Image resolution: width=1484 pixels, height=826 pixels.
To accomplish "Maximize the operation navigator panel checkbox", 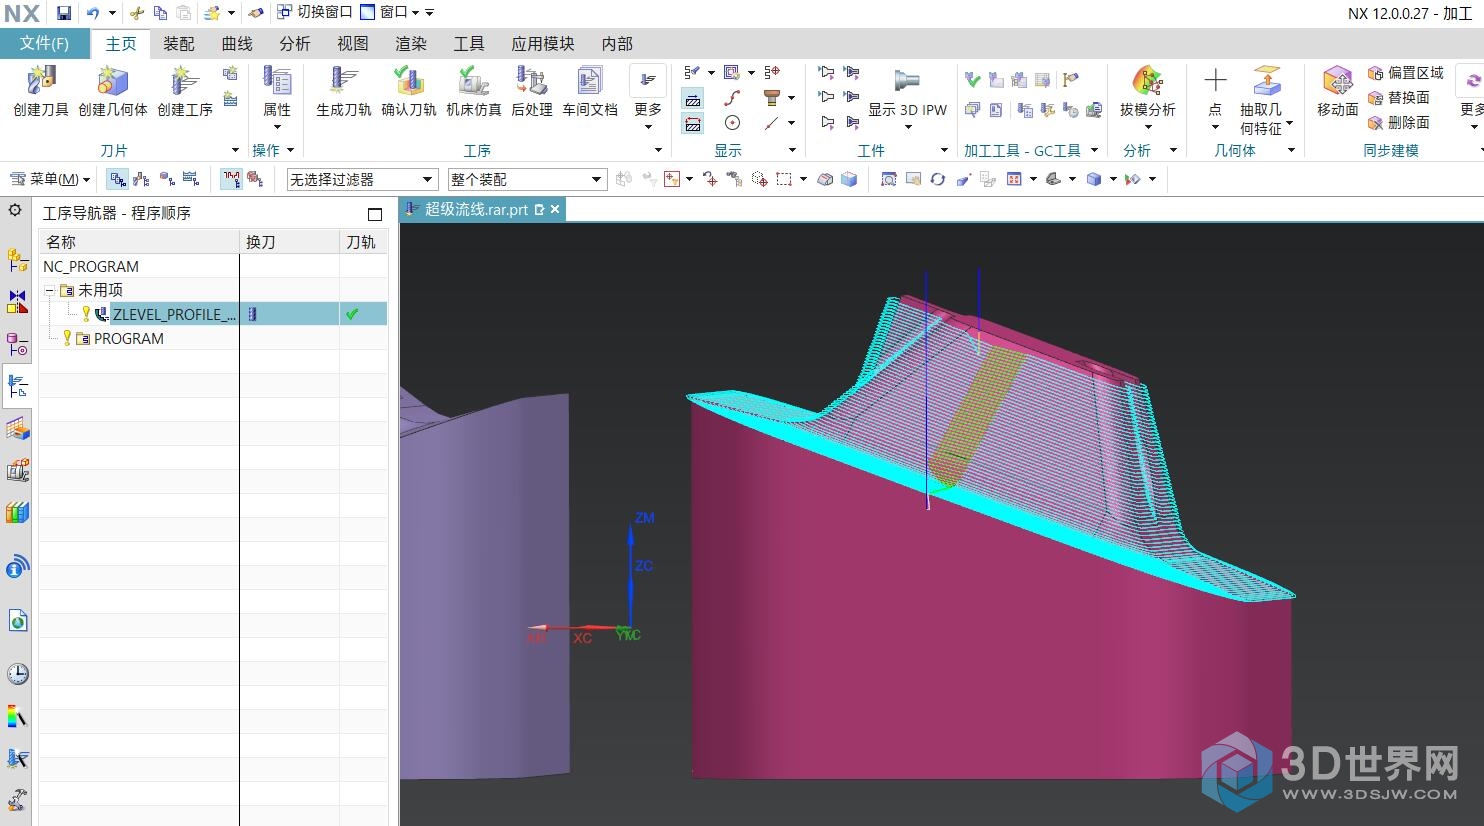I will 375,214.
